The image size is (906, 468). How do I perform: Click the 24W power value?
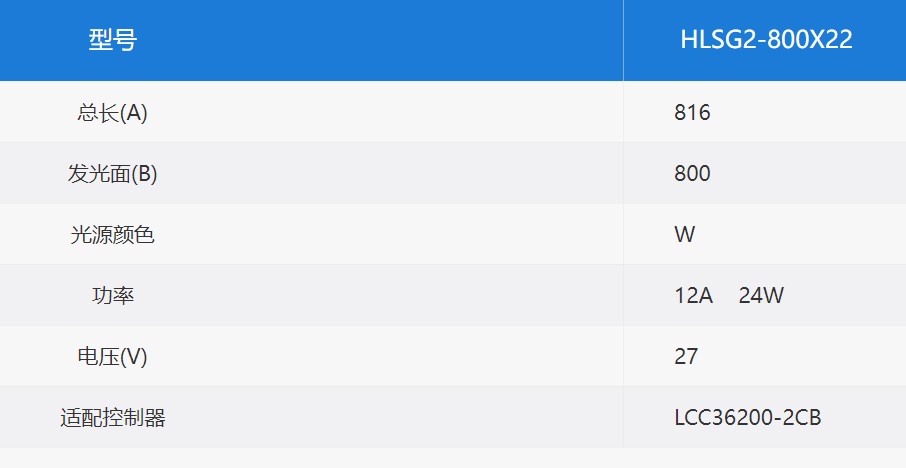pyautogui.click(x=761, y=296)
